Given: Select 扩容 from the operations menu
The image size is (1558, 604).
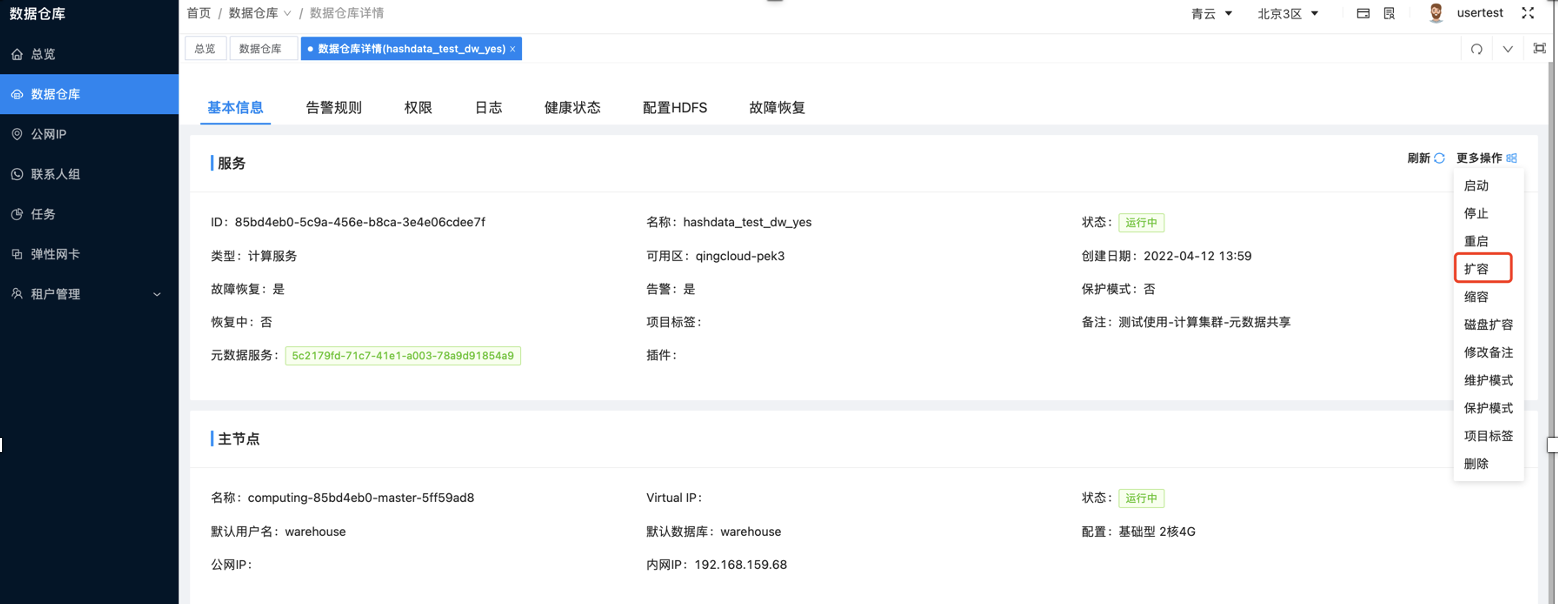Looking at the screenshot, I should click(x=1477, y=268).
